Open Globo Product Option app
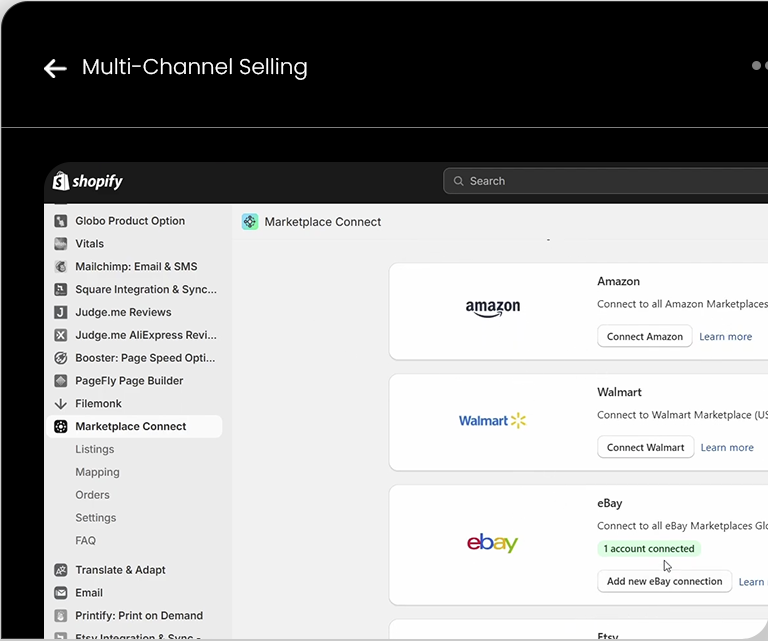768x641 pixels. coord(130,221)
